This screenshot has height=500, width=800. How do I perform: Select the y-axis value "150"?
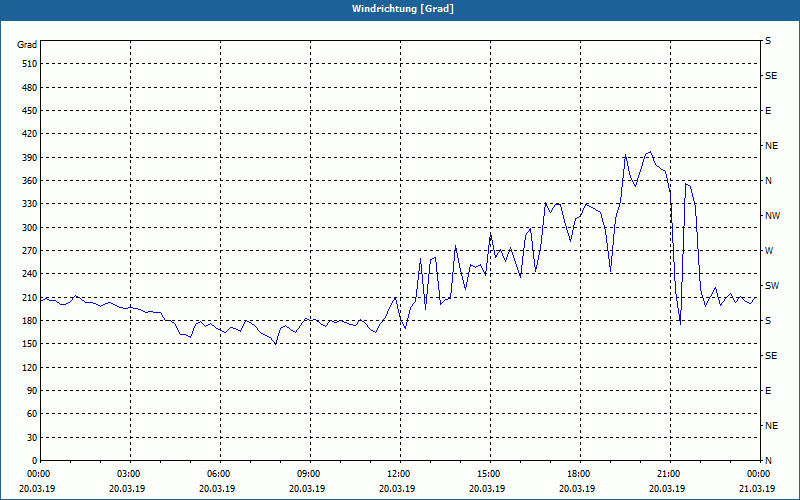coord(30,344)
